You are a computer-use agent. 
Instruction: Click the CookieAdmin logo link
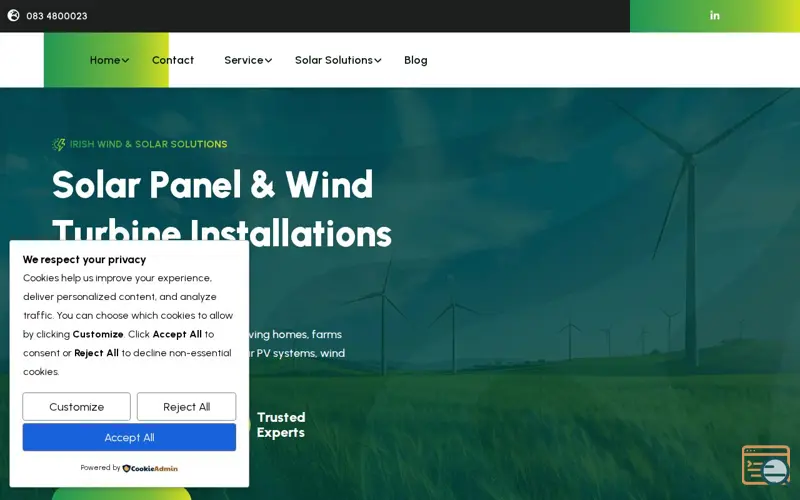coord(150,468)
